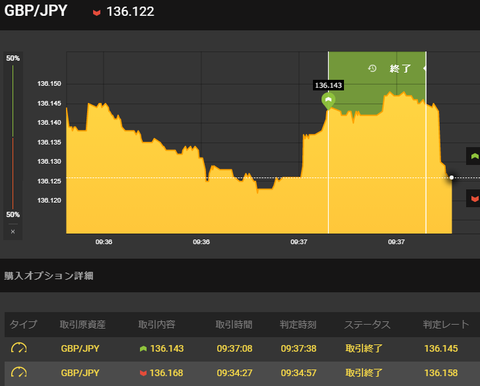Click the 50% trader sentiment bar
480x386 pixels.
13,136
